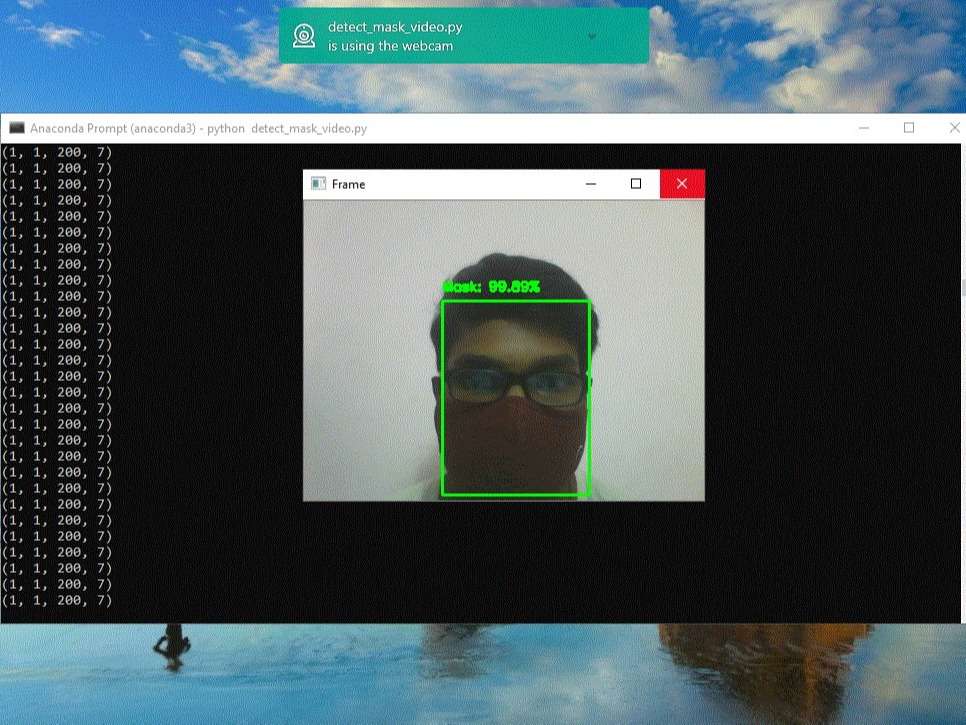Click the red X icon on the Frame window
This screenshot has width=966, height=725.
(x=681, y=184)
